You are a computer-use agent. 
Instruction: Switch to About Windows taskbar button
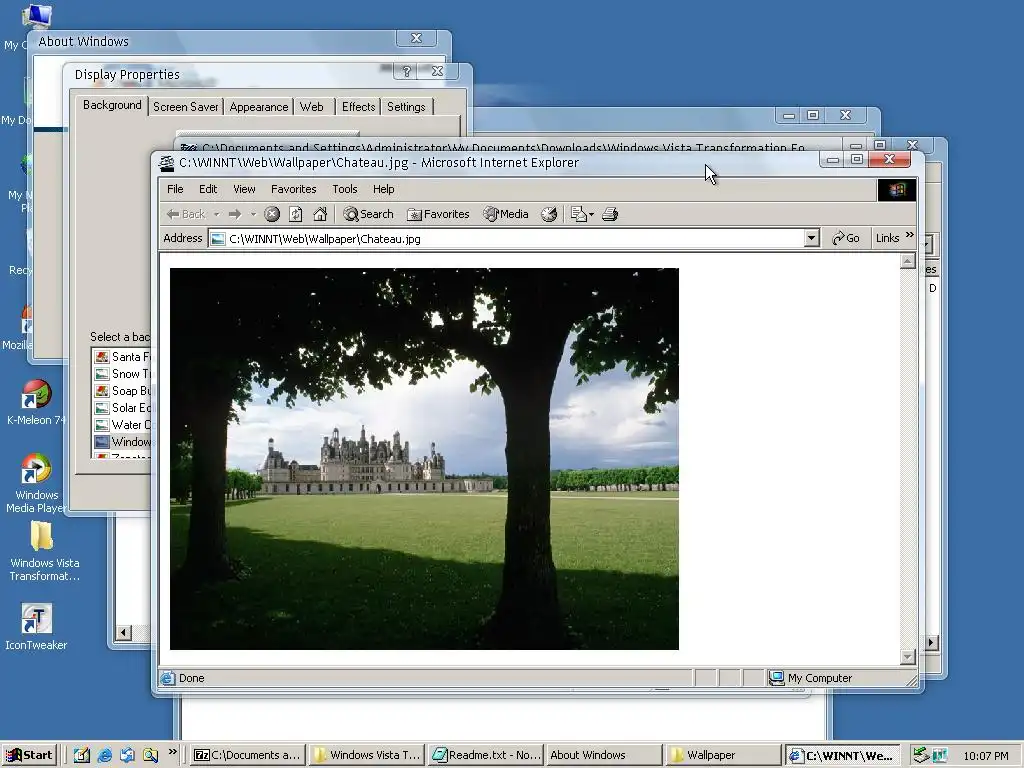click(603, 755)
